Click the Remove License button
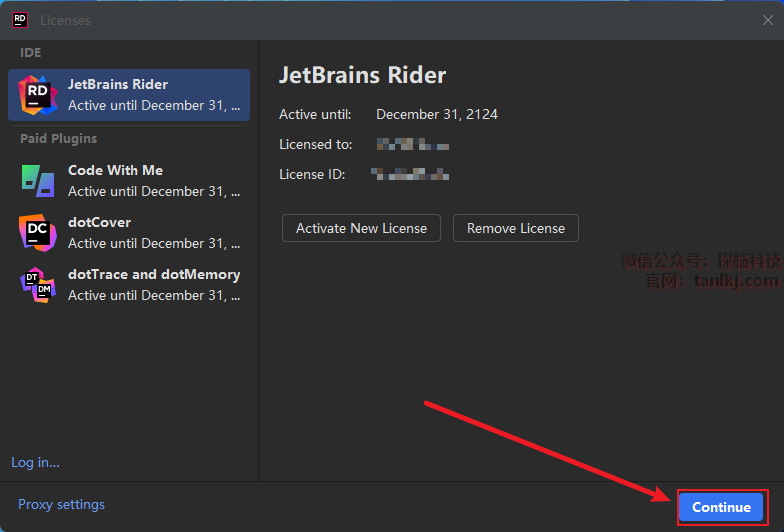Image resolution: width=784 pixels, height=532 pixels. 515,228
